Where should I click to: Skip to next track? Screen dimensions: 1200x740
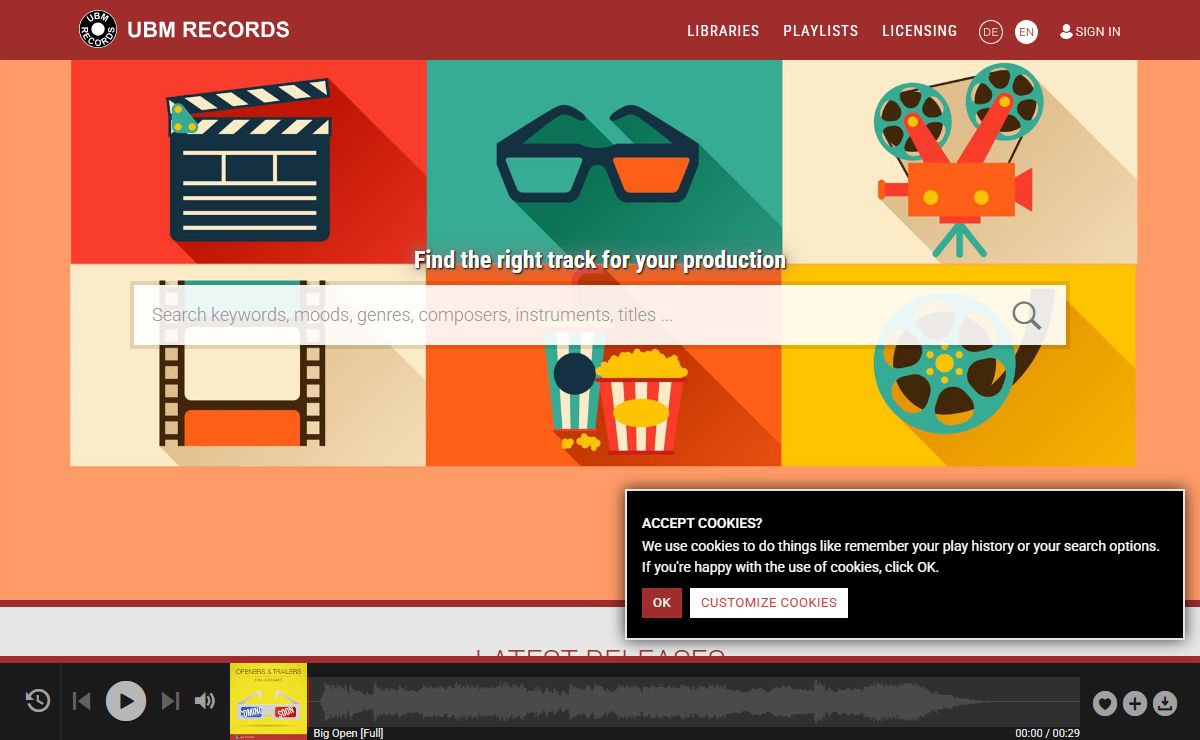click(170, 701)
